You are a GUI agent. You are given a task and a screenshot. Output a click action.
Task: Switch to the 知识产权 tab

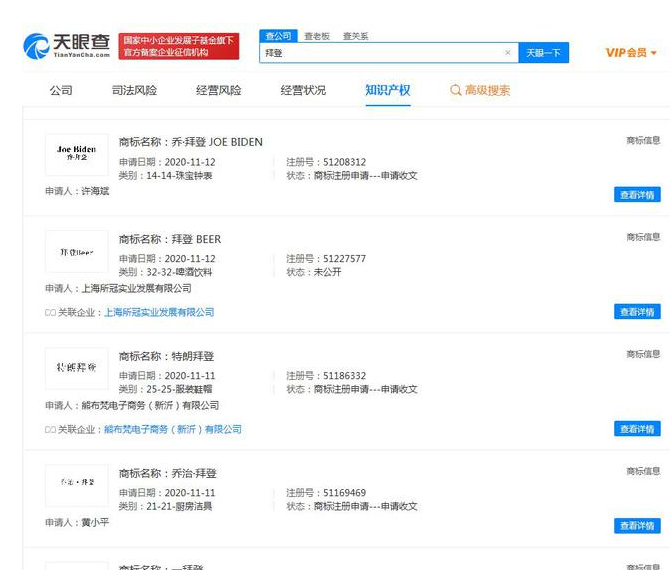pos(388,90)
